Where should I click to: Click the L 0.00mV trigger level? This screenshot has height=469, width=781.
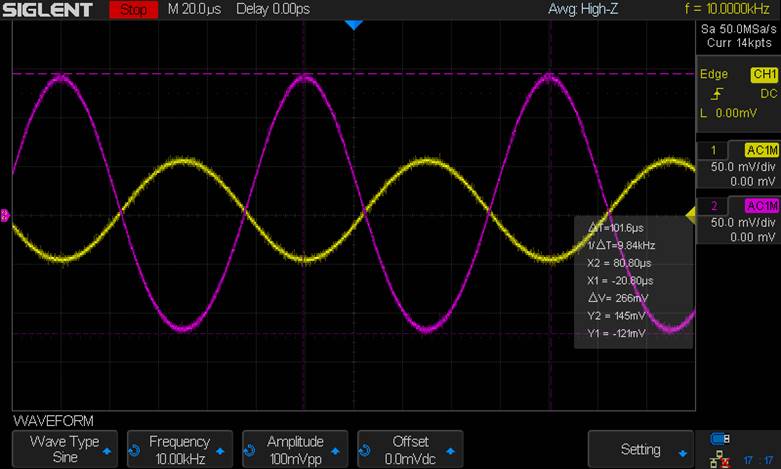[x=729, y=114]
